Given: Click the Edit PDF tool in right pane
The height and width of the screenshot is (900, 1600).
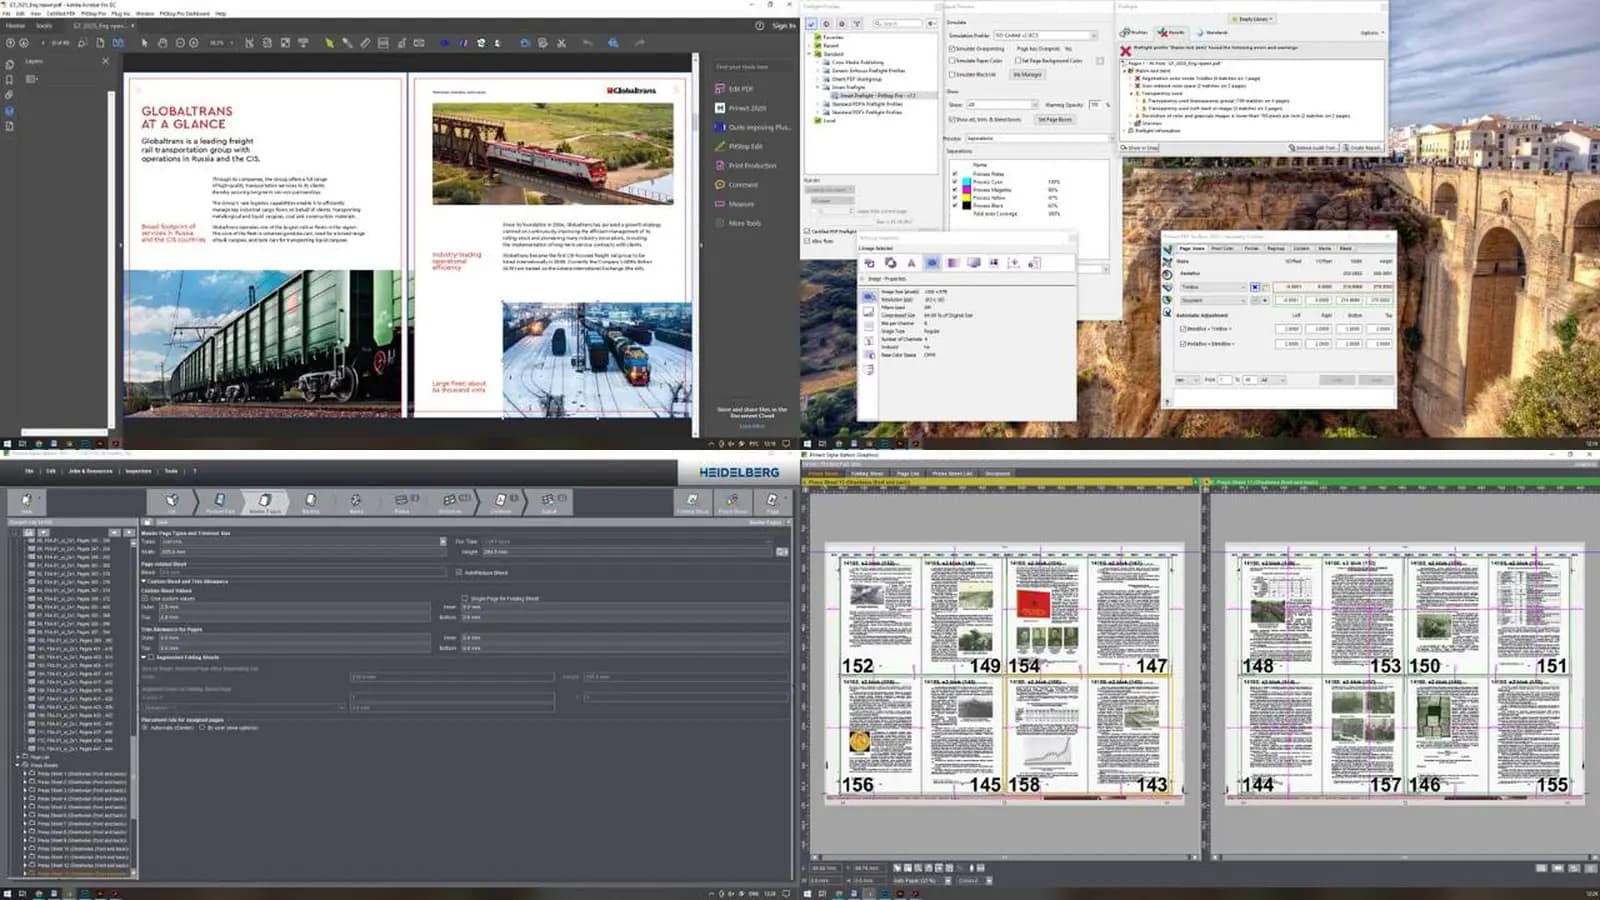Looking at the screenshot, I should click(x=740, y=89).
